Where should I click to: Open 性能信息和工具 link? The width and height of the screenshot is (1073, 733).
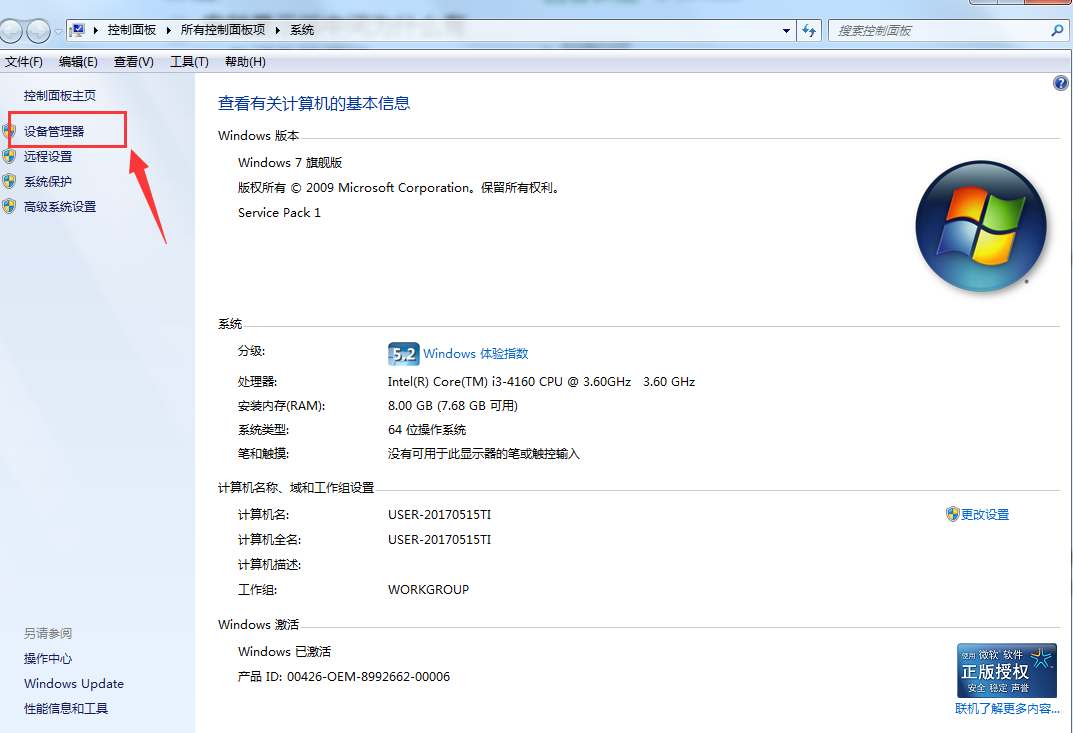click(x=66, y=709)
